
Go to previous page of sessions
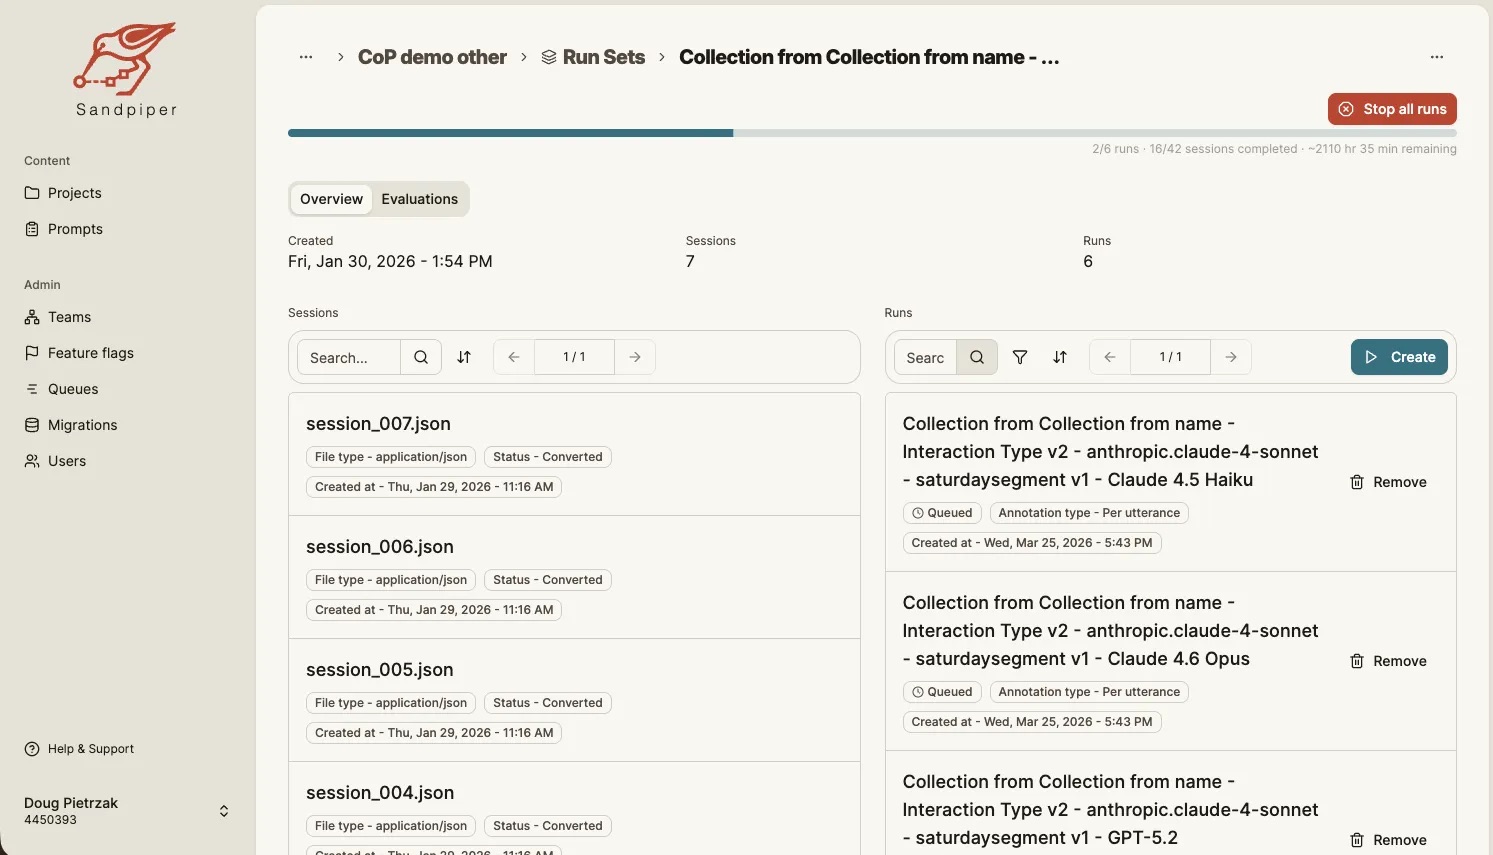[514, 357]
